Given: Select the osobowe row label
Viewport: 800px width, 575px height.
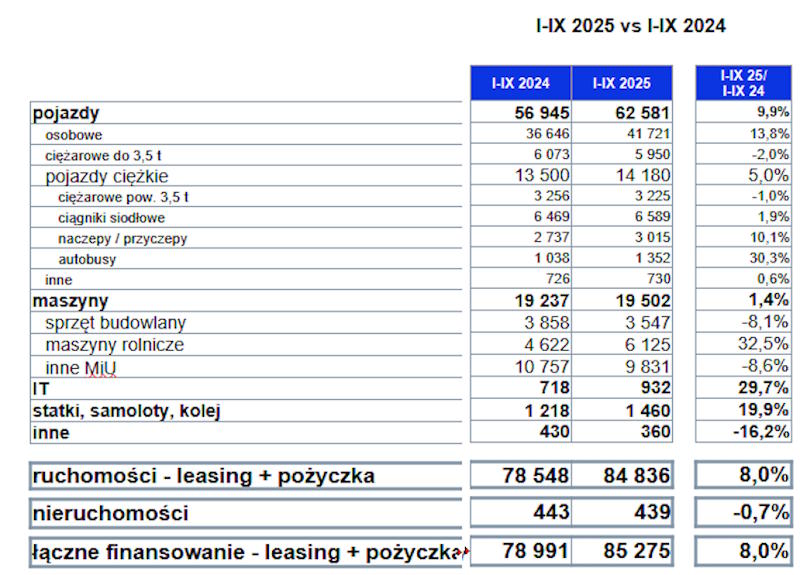Looking at the screenshot, I should (74, 134).
